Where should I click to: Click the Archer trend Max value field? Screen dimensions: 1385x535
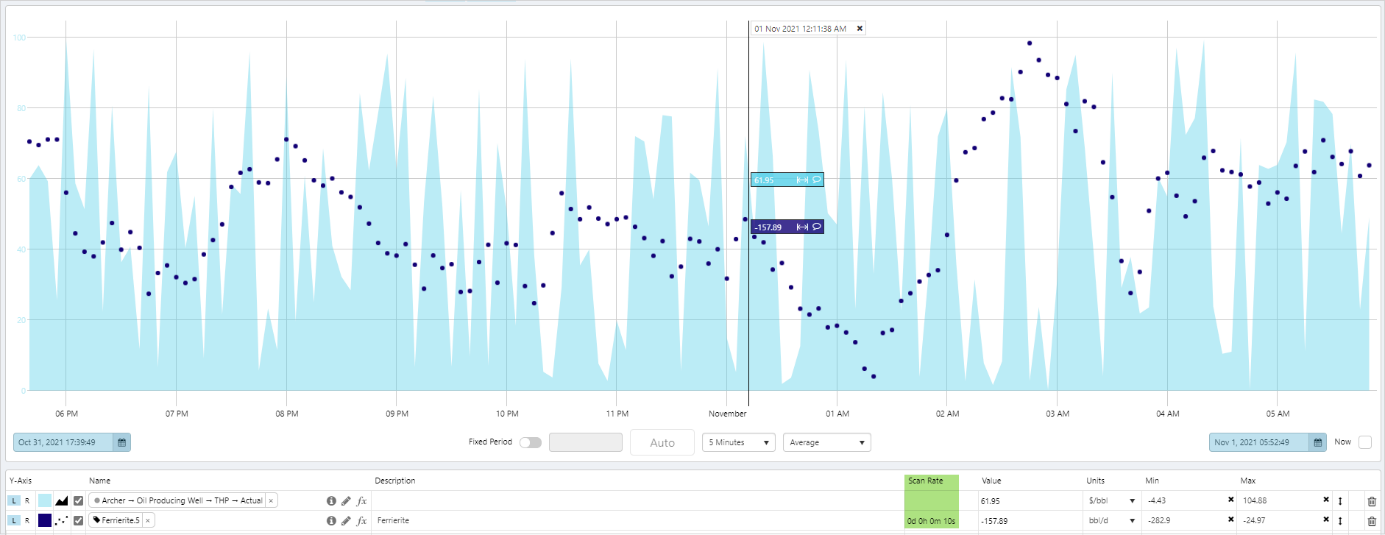tap(1275, 500)
